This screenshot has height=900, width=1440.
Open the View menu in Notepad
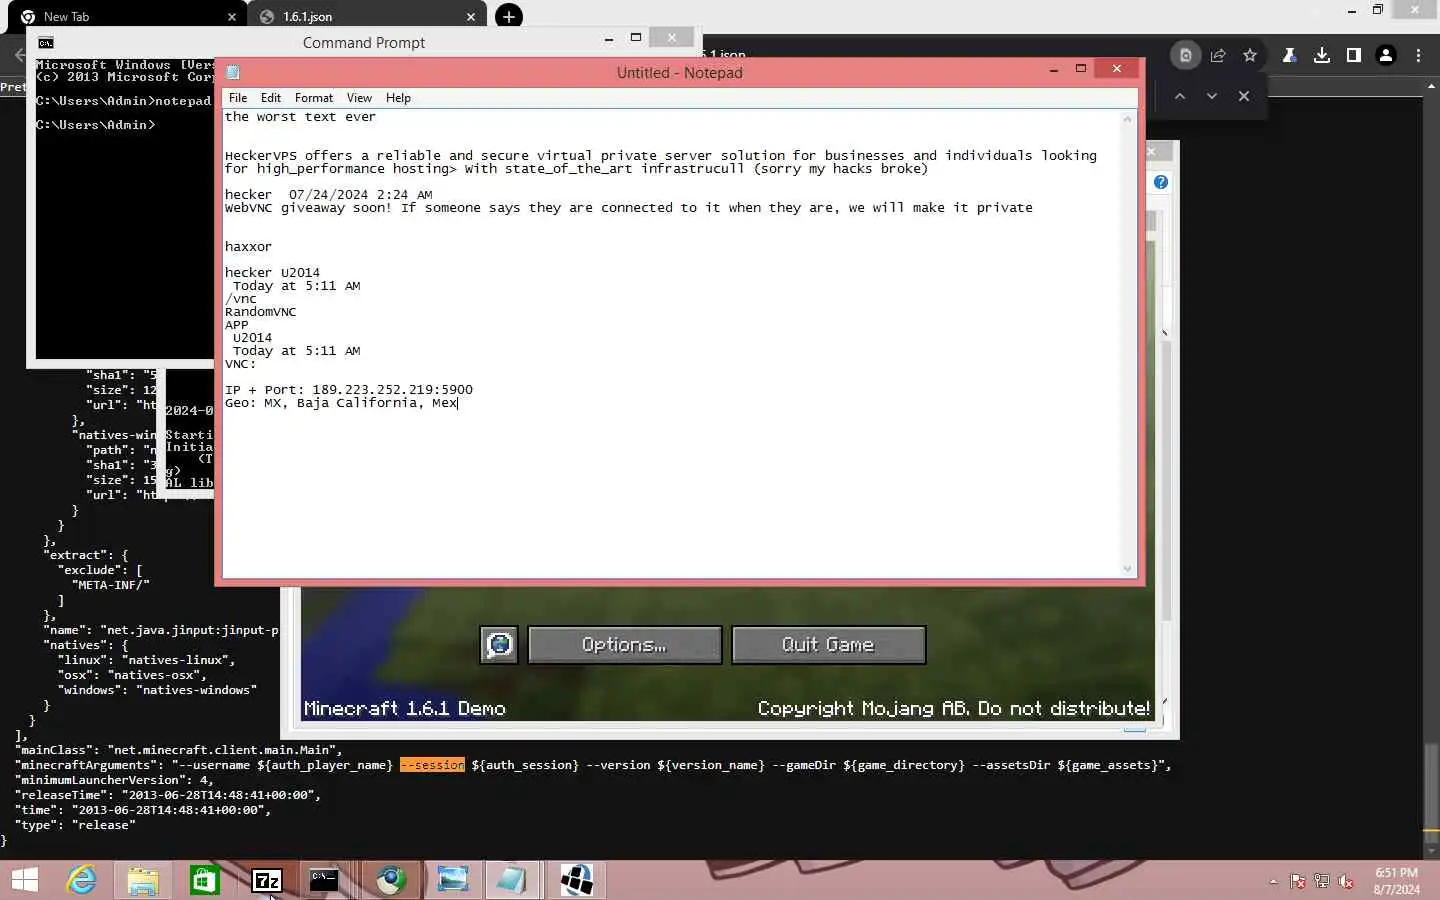click(359, 98)
